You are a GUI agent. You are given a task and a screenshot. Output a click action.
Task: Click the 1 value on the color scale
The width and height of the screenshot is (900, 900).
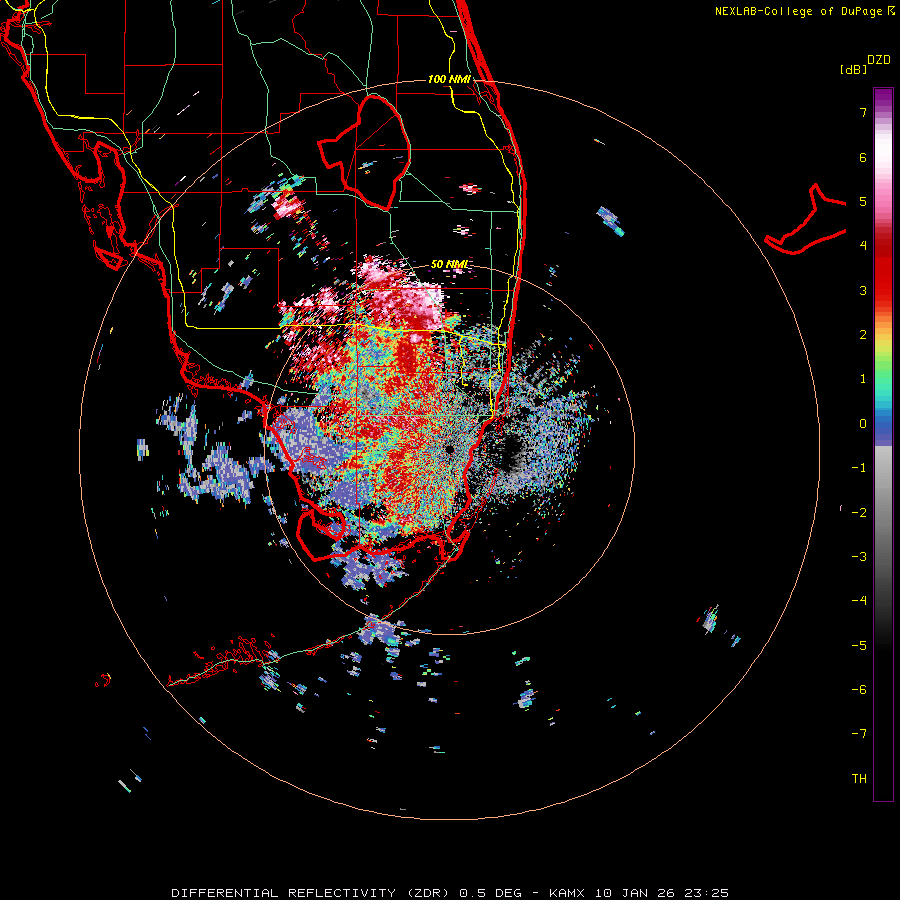pyautogui.click(x=863, y=379)
